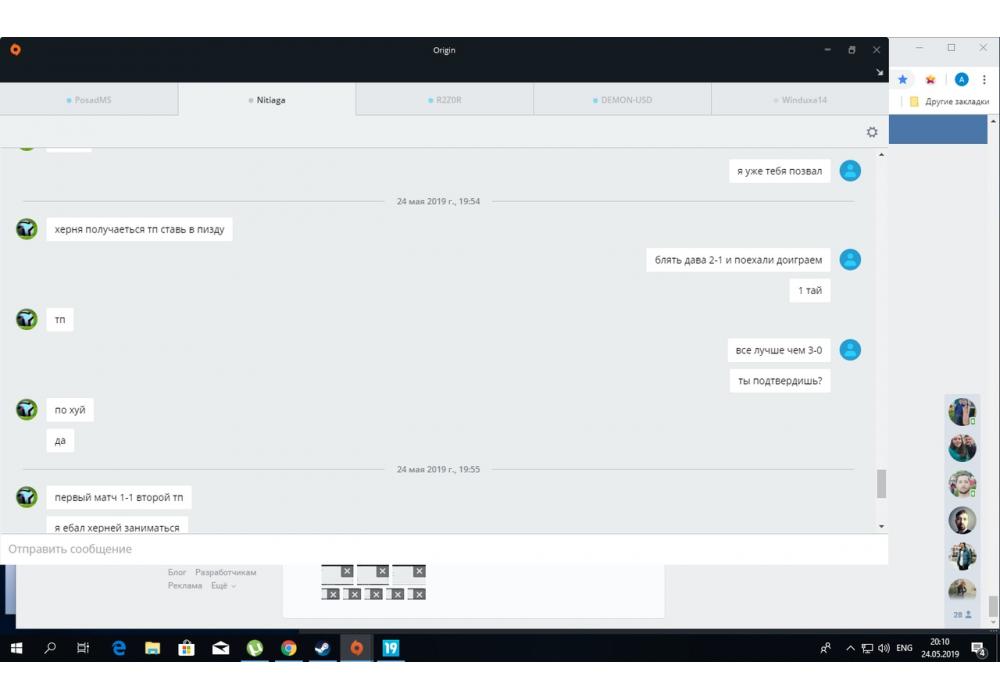This screenshot has width=1000, height=700.
Task: Switch to Origin taskbar icon
Action: (x=357, y=648)
